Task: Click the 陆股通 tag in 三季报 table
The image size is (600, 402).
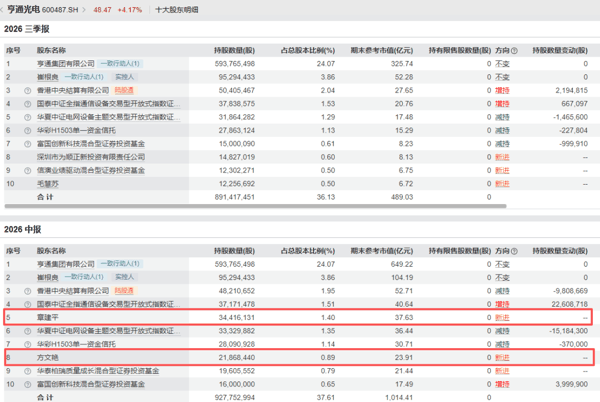Action: click(x=124, y=91)
